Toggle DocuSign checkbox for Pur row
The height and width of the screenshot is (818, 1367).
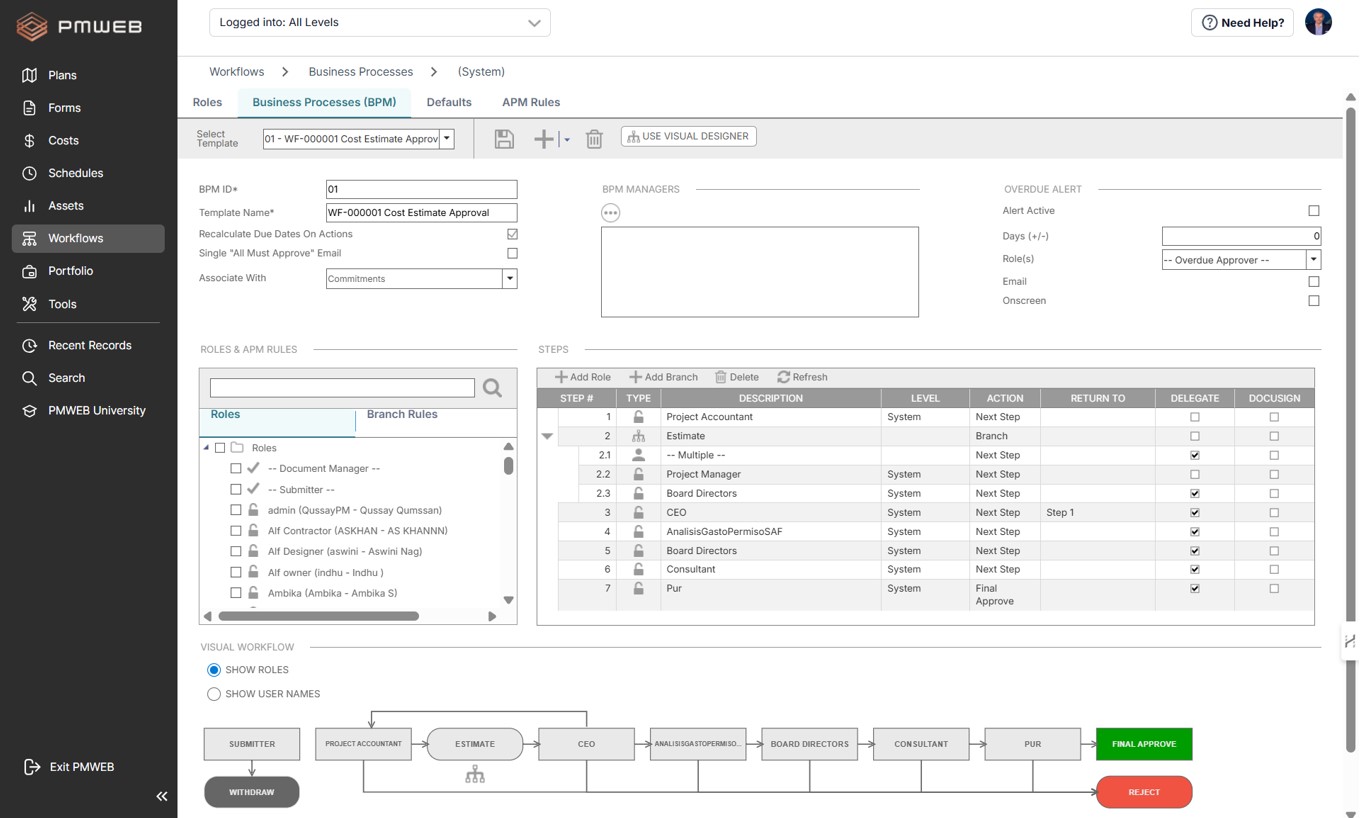(x=1274, y=588)
